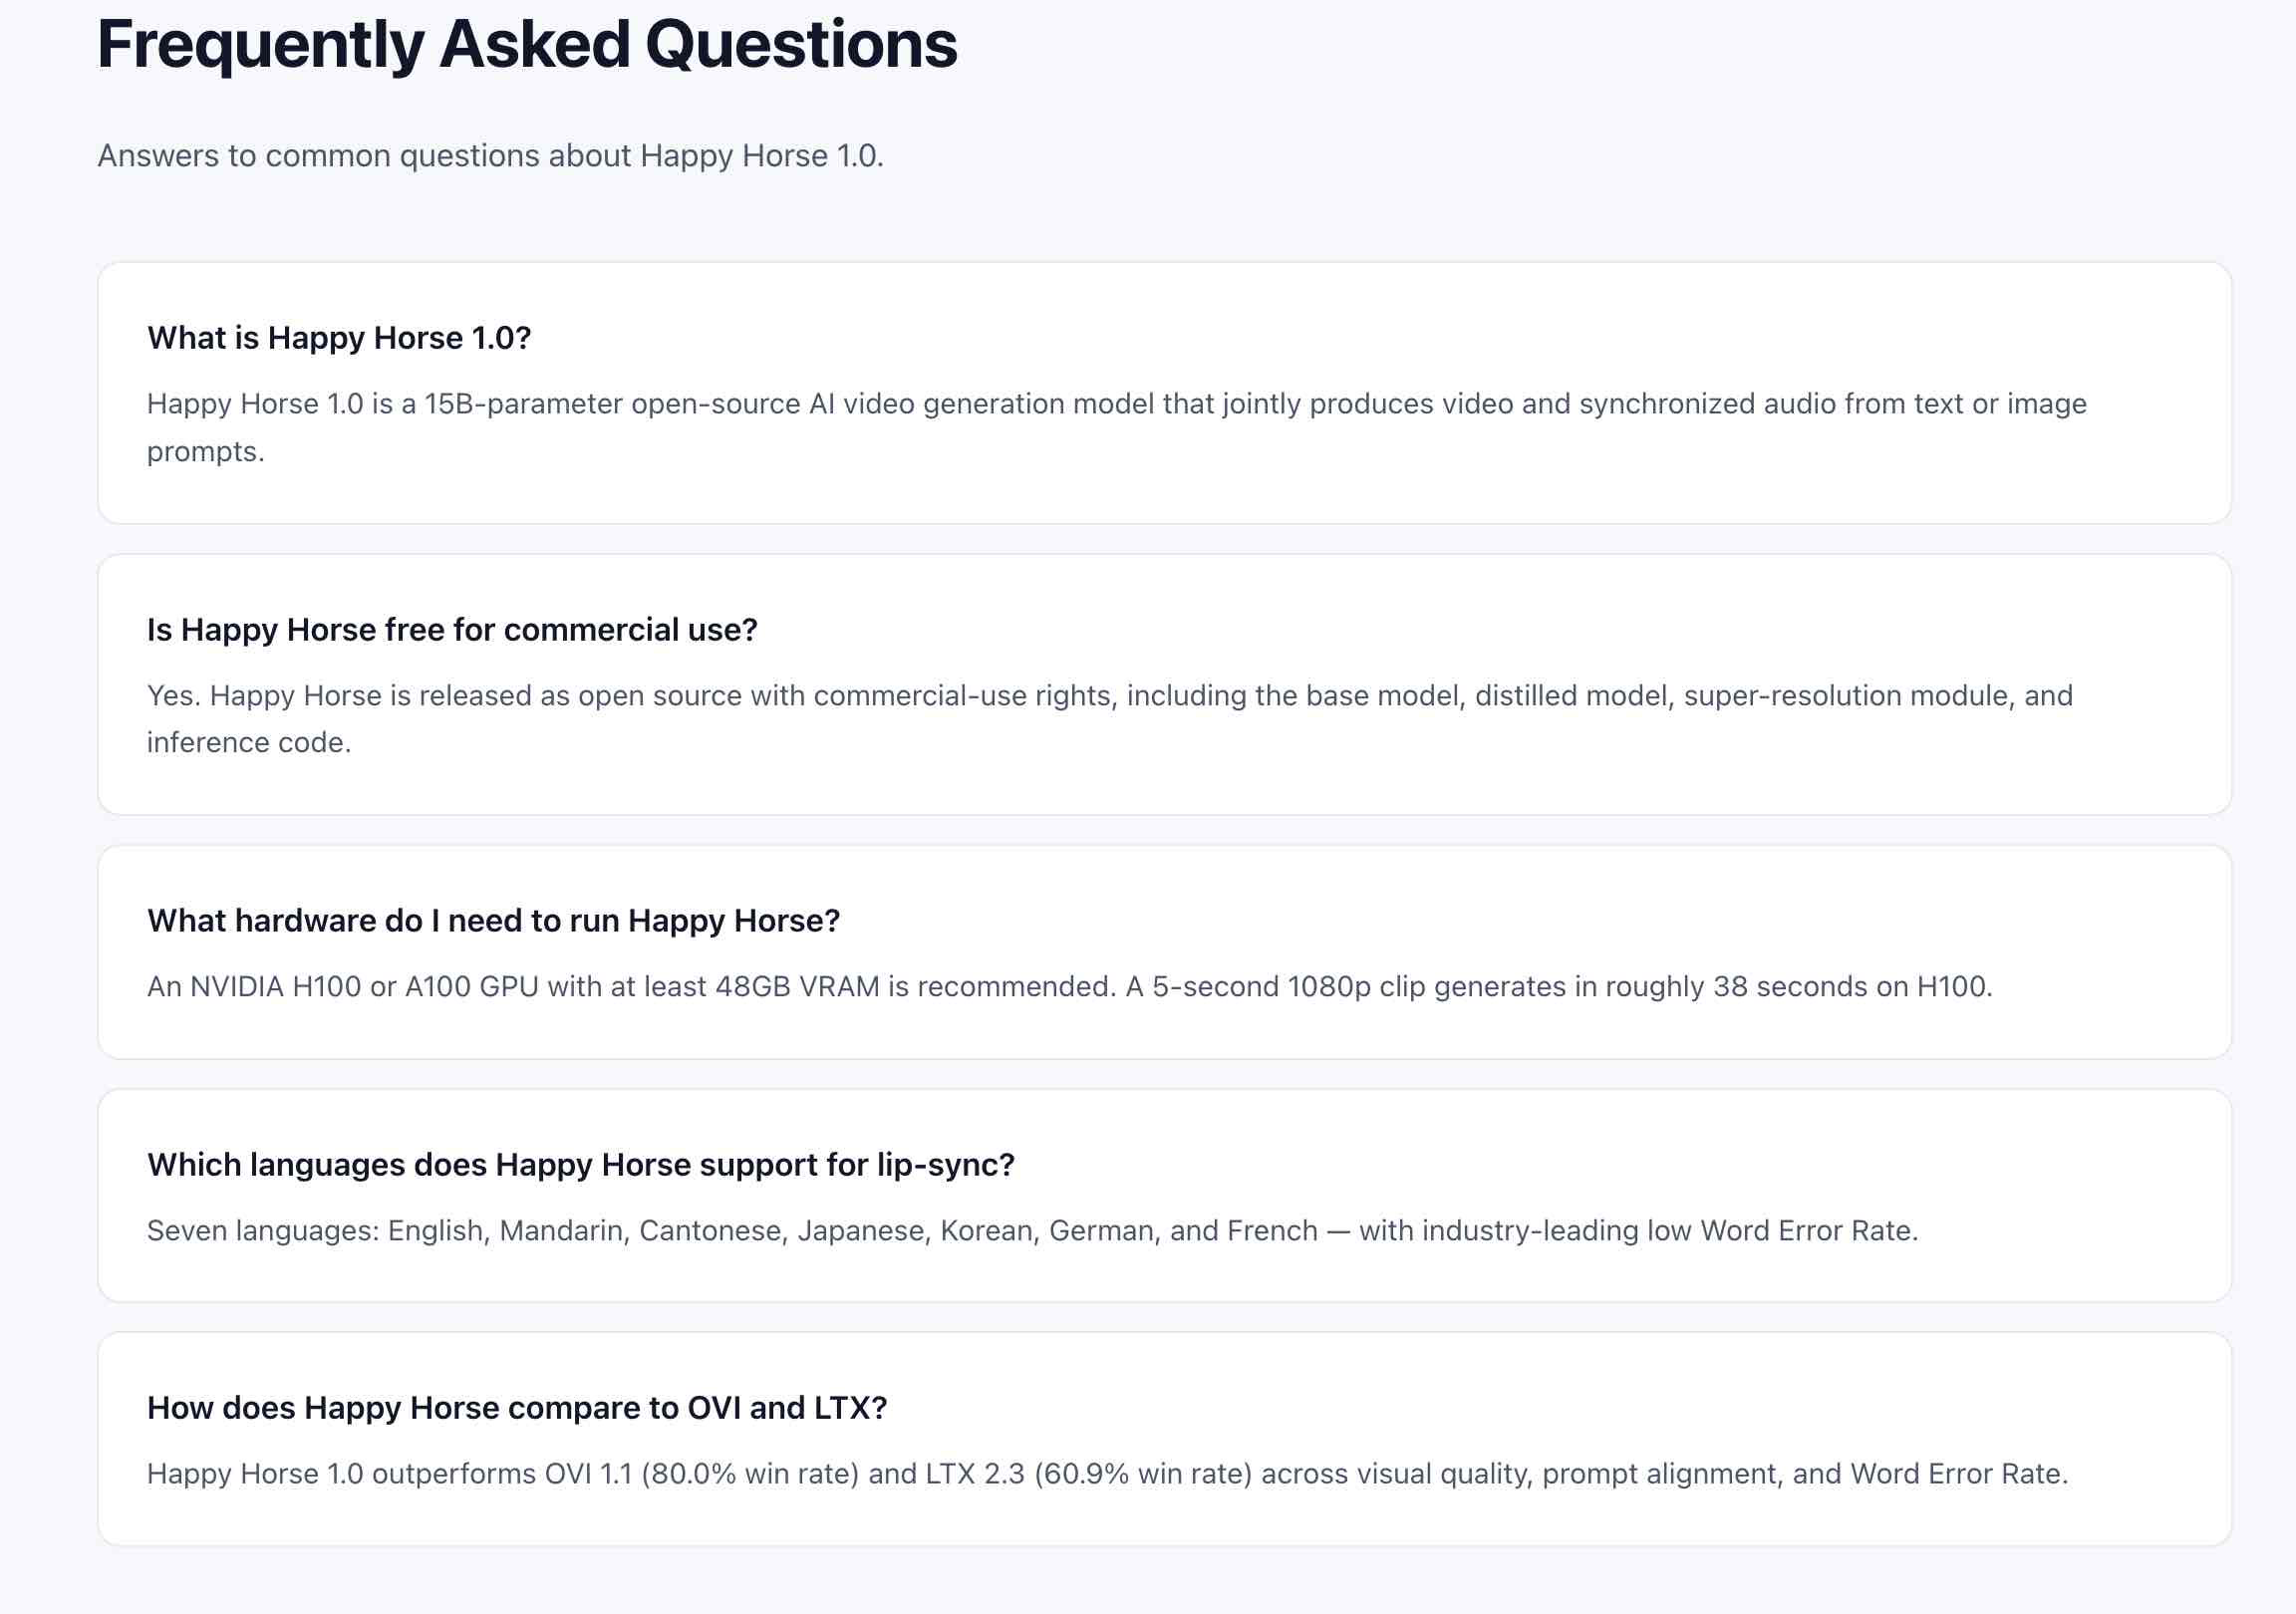Screen dimensions: 2296x1614
Task: Click 'inference code.' ending the licensing answer
Action: [249, 743]
